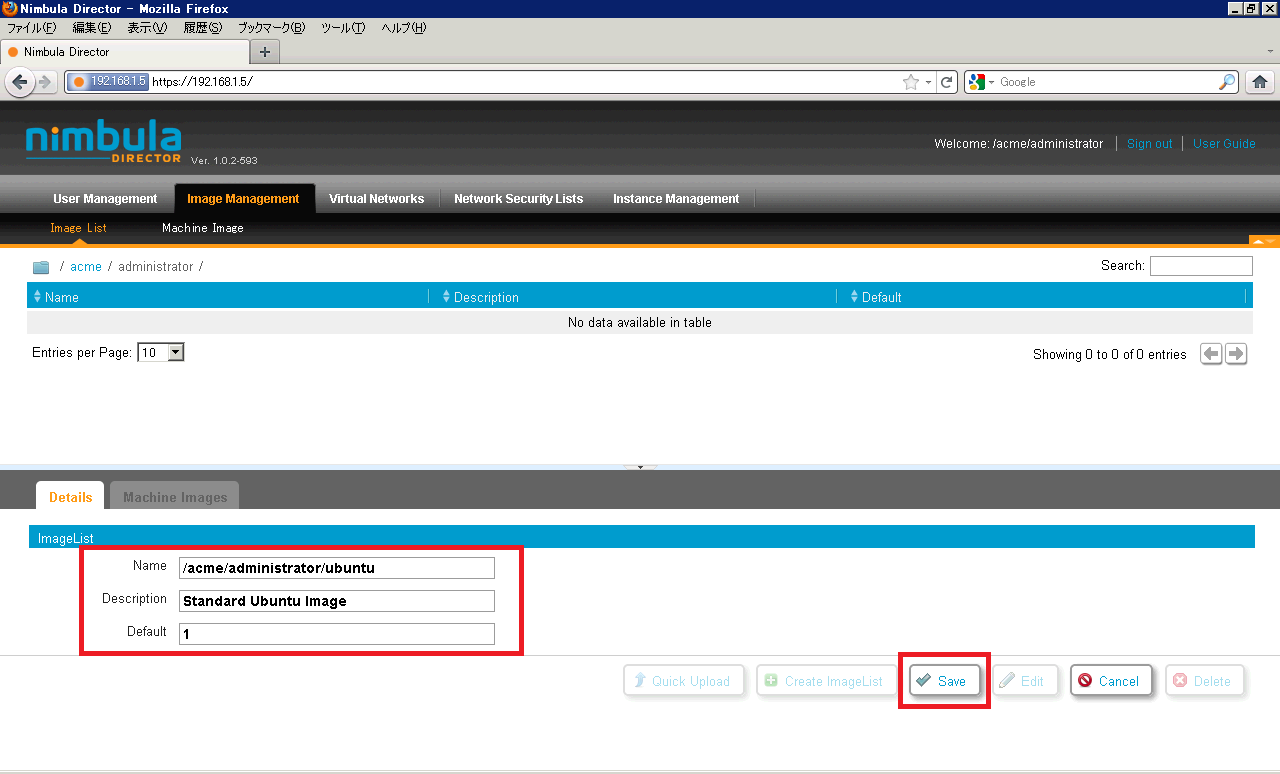
Task: Toggle the details pane splitter handle
Action: (x=640, y=467)
